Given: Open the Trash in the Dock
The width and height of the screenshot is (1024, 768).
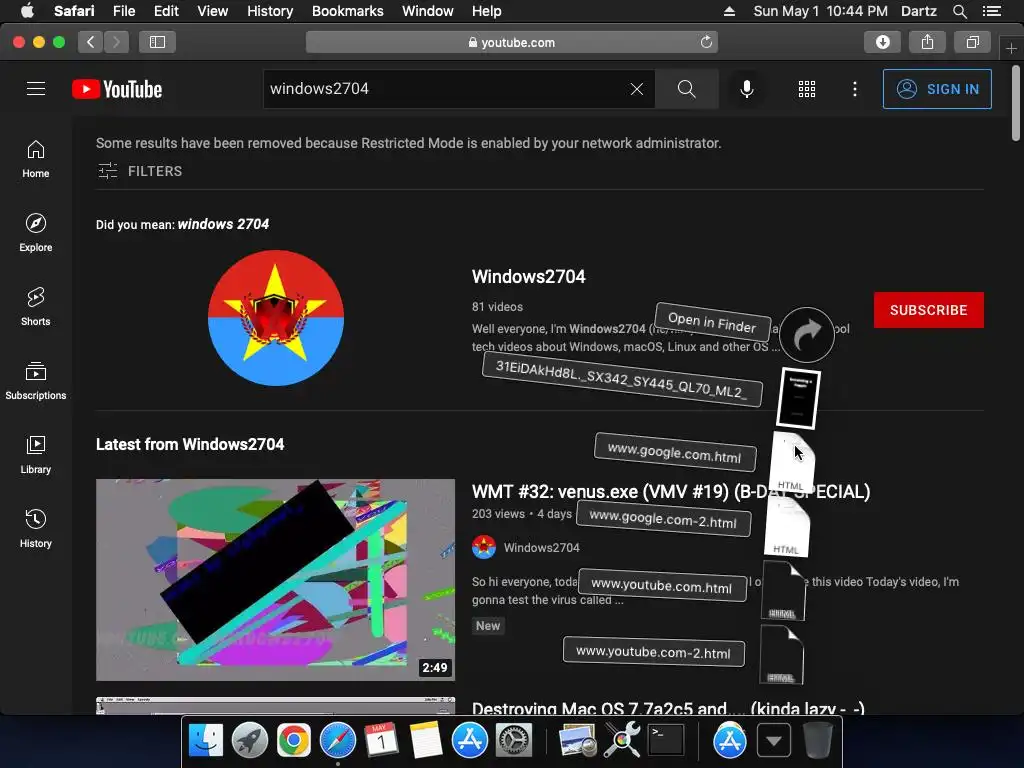Looking at the screenshot, I should 817,740.
